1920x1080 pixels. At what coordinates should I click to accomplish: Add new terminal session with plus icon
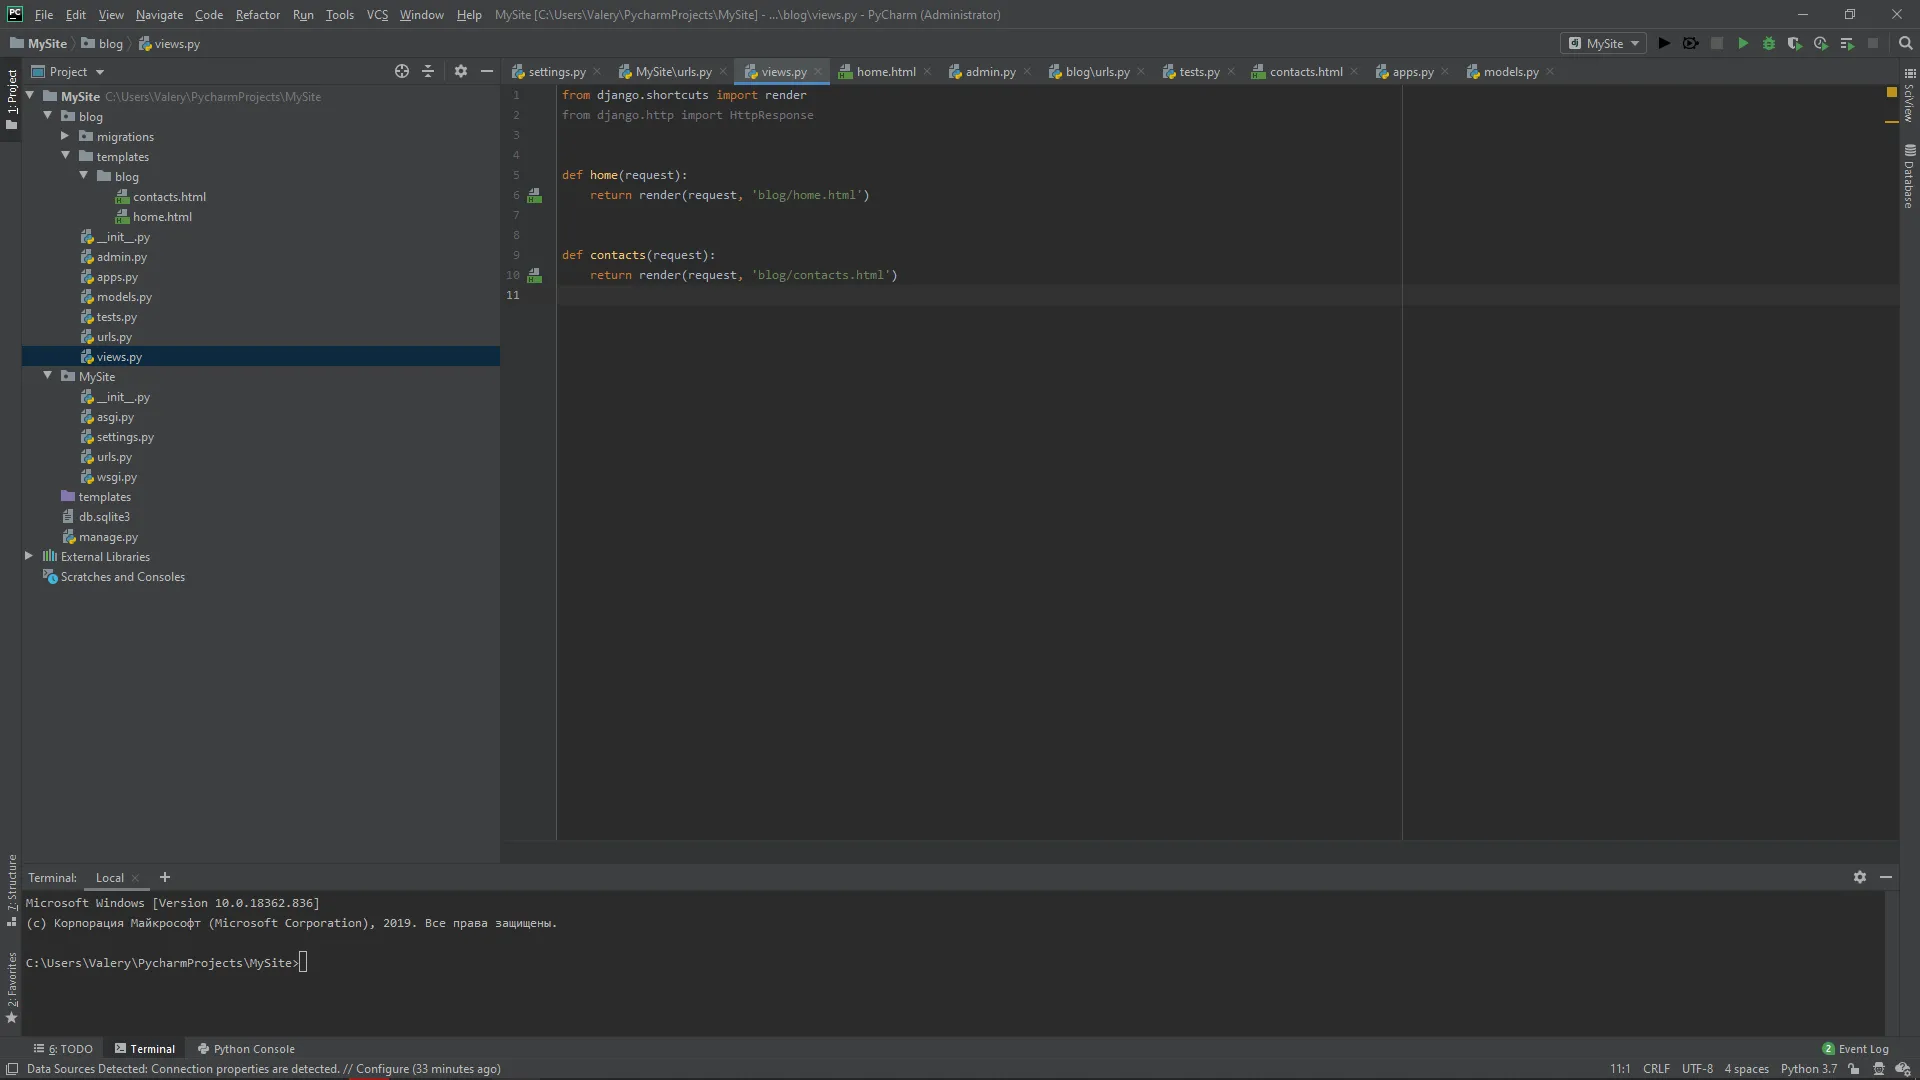[165, 877]
